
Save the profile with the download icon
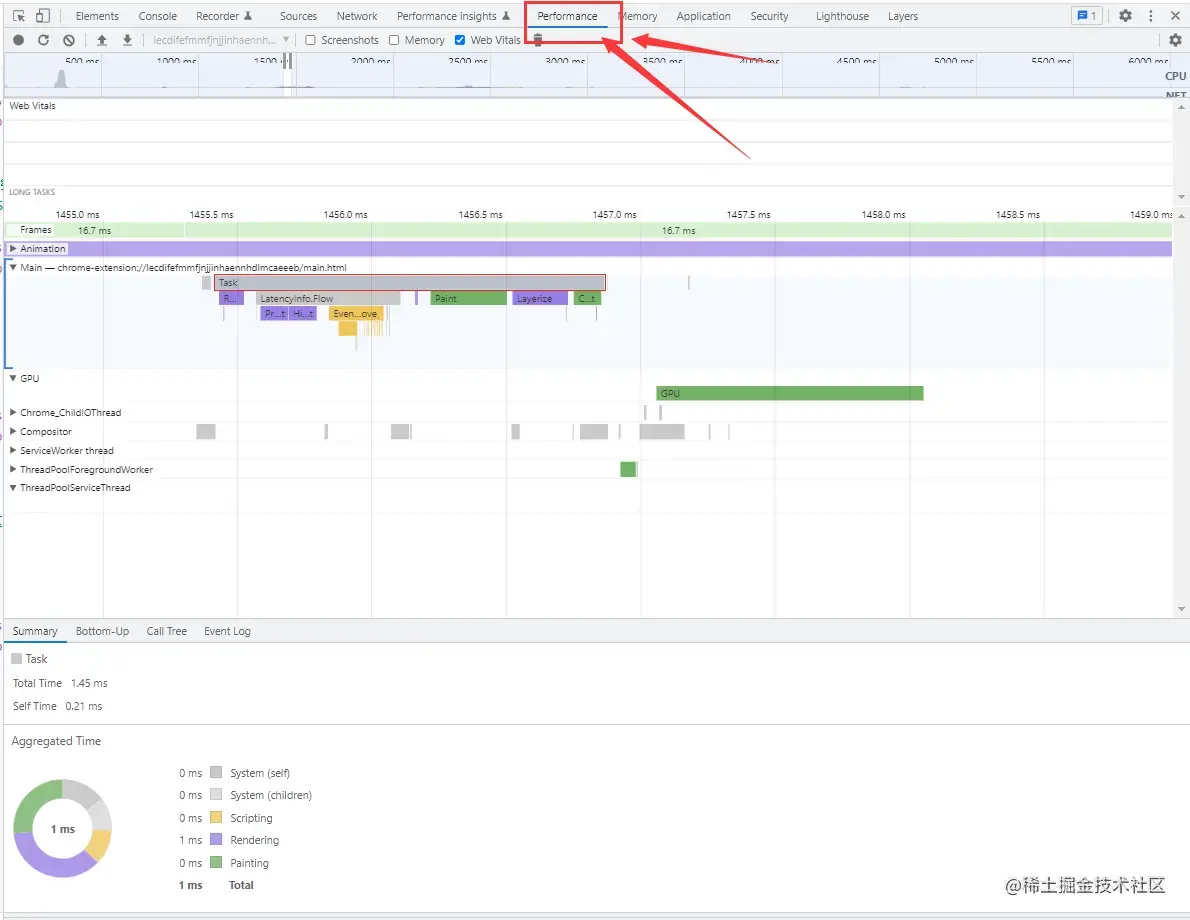pos(128,40)
